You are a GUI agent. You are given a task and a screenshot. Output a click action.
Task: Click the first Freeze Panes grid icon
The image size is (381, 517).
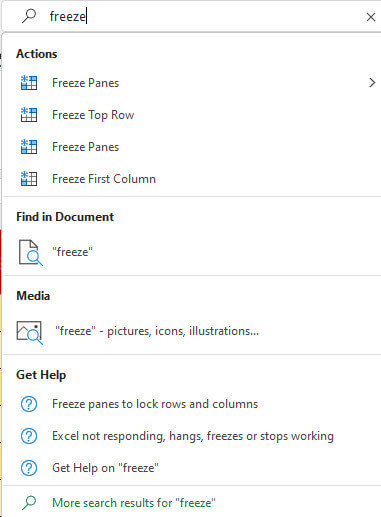tap(29, 83)
